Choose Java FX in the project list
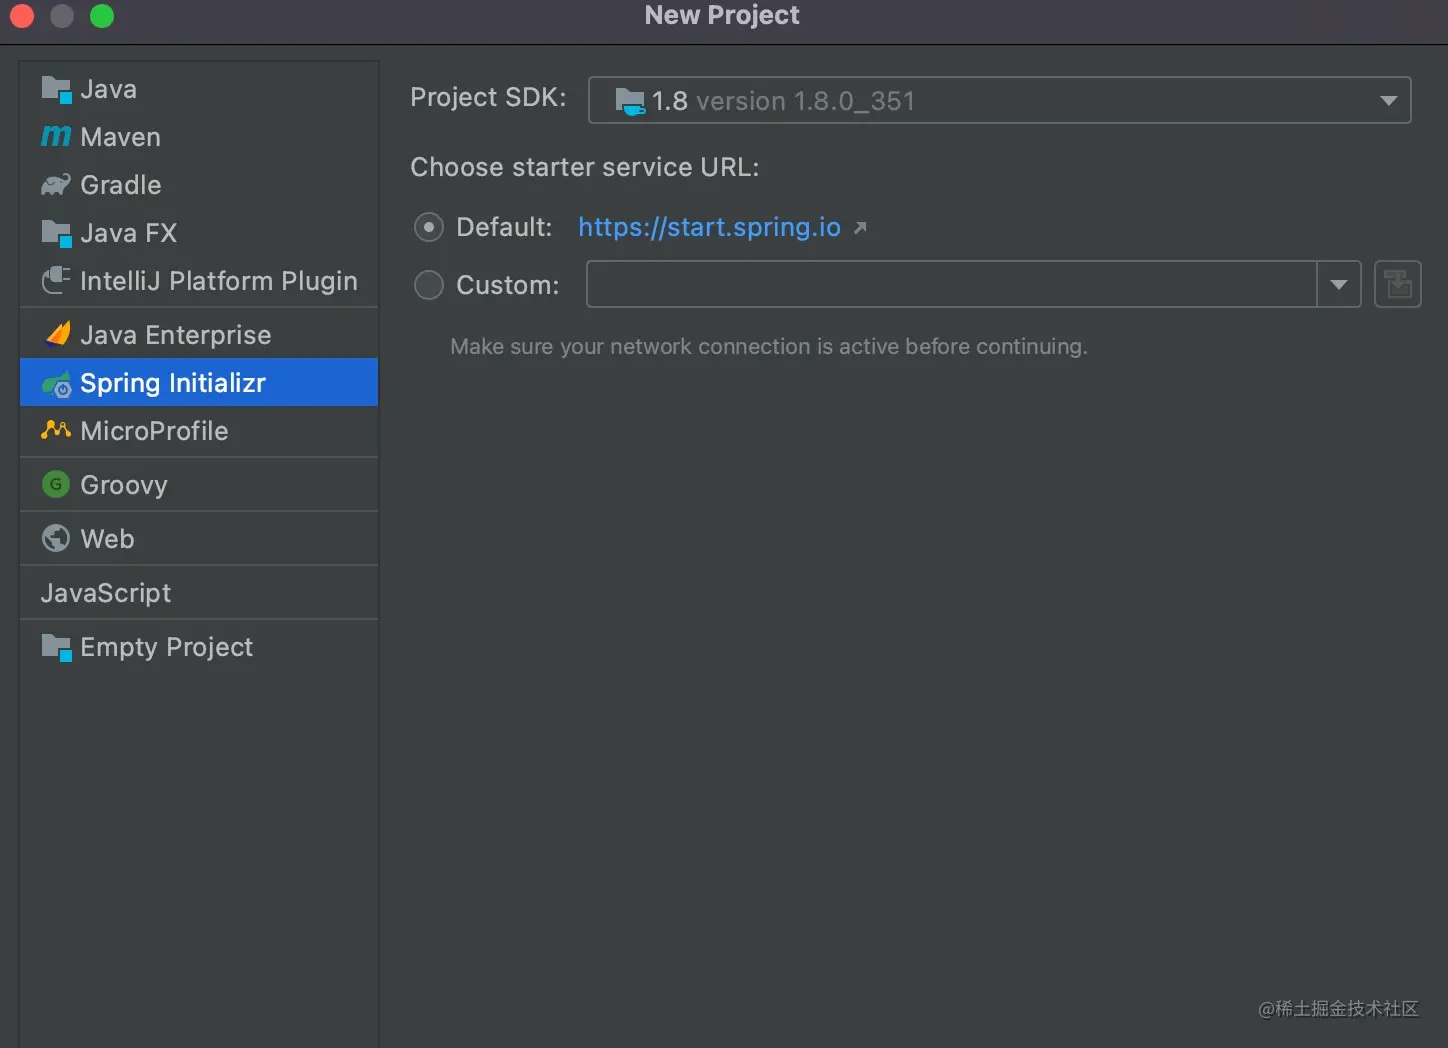1448x1048 pixels. click(x=128, y=233)
